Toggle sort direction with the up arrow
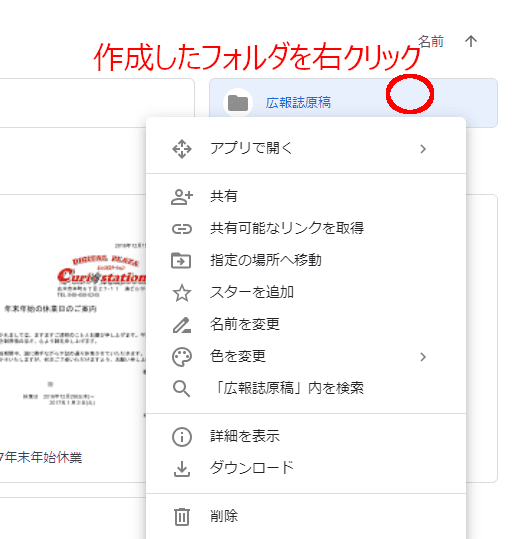This screenshot has width=520, height=539. 471,42
